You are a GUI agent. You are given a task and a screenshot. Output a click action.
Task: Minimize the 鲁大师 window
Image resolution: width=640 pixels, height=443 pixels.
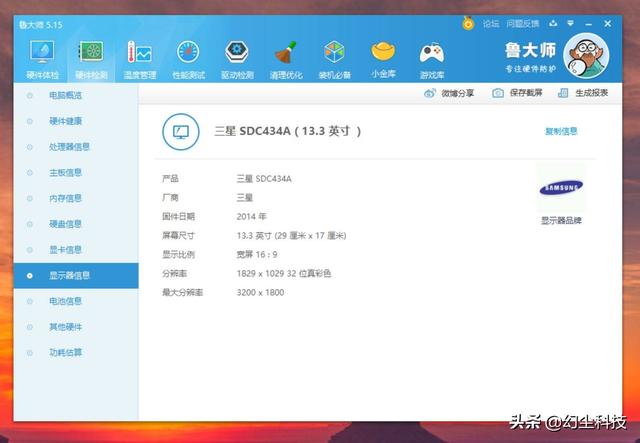point(589,24)
